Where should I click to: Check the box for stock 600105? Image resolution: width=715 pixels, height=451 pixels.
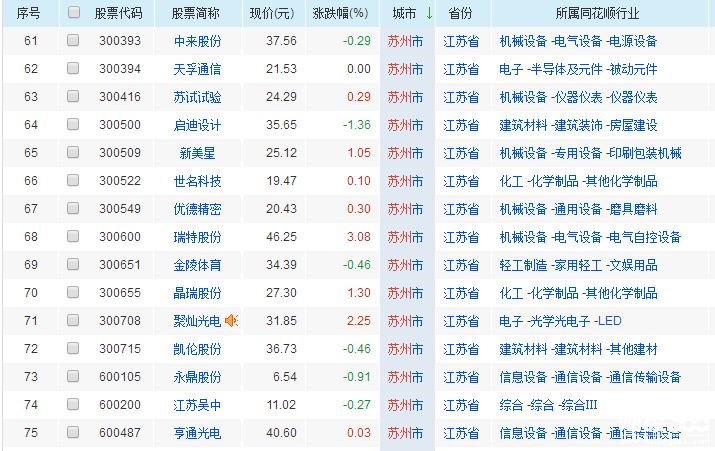pos(73,376)
